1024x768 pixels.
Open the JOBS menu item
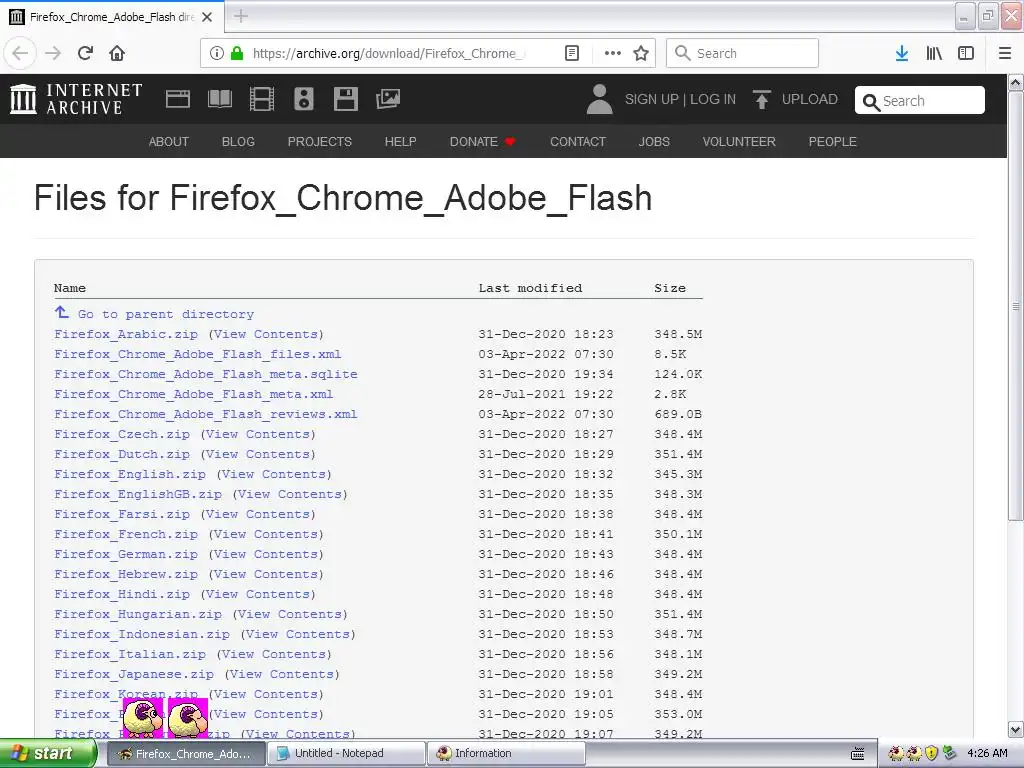coord(654,141)
